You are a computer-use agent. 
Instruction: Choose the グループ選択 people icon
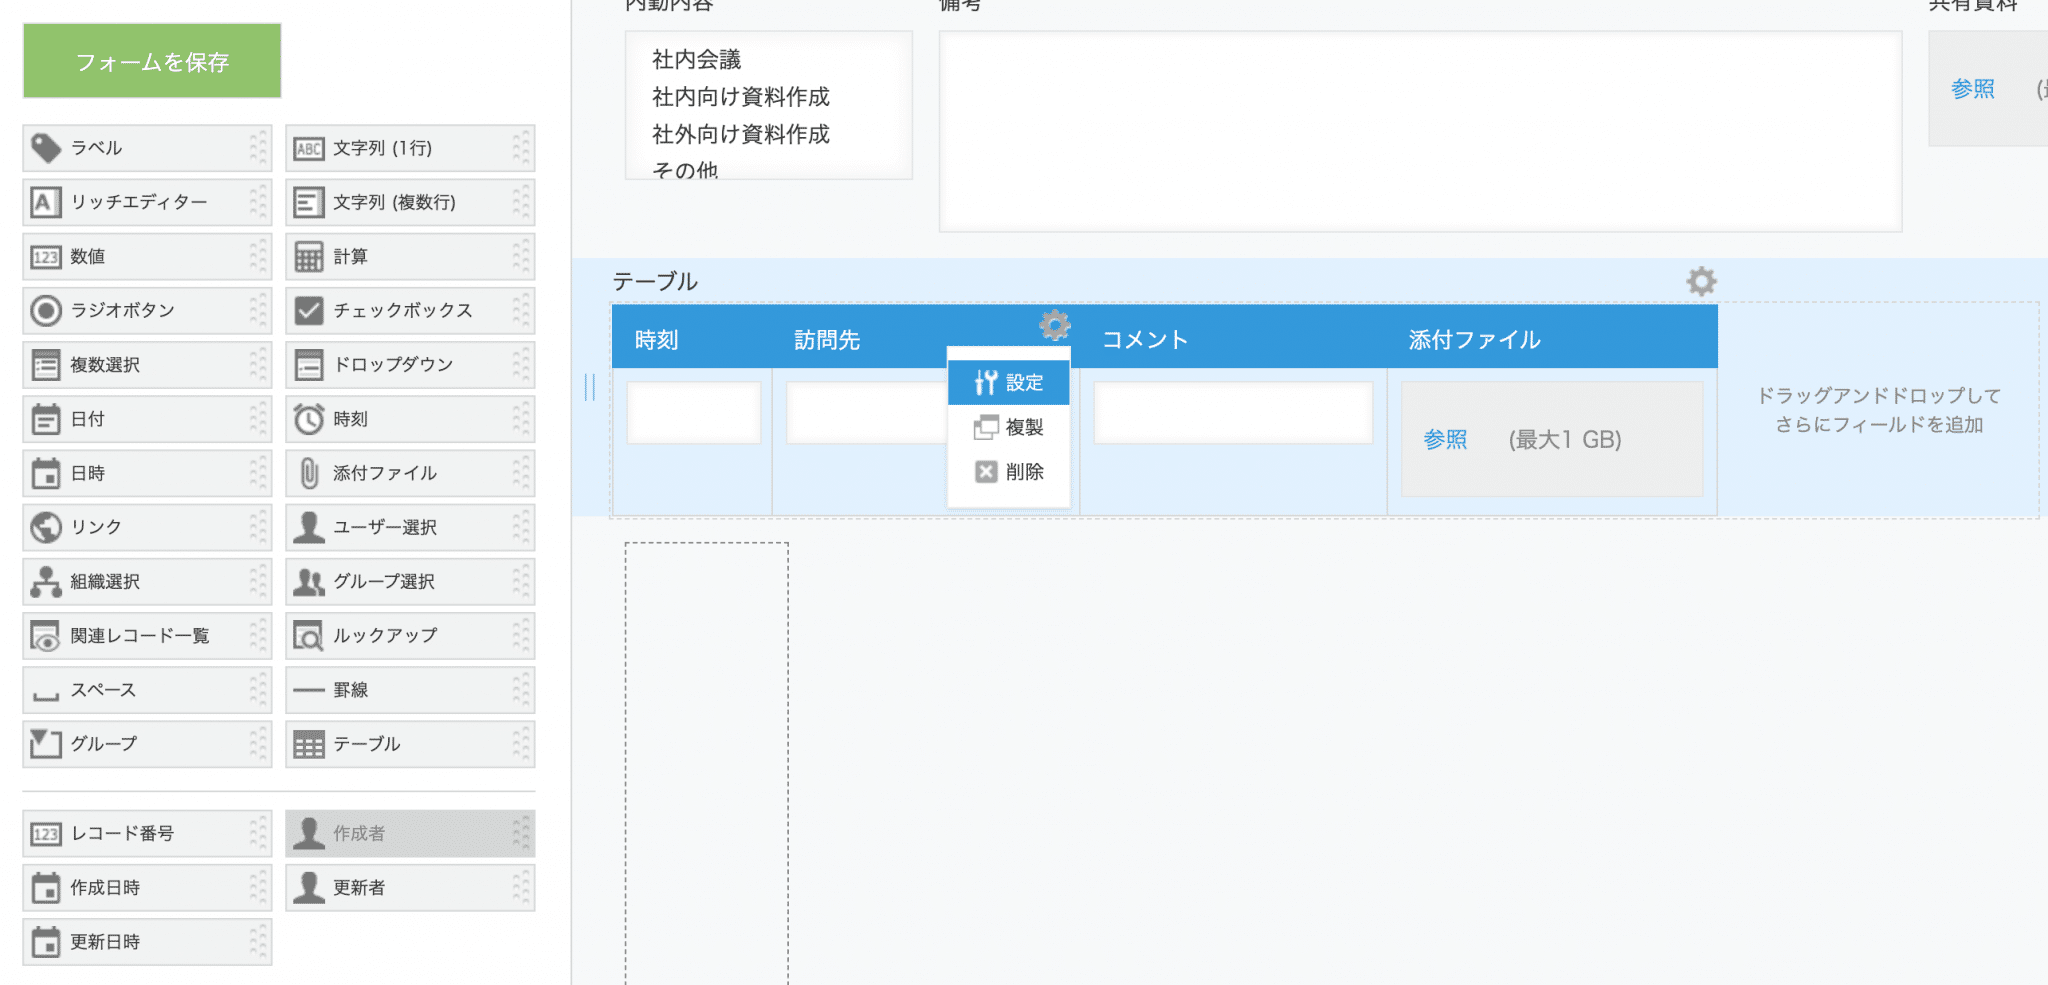point(309,582)
